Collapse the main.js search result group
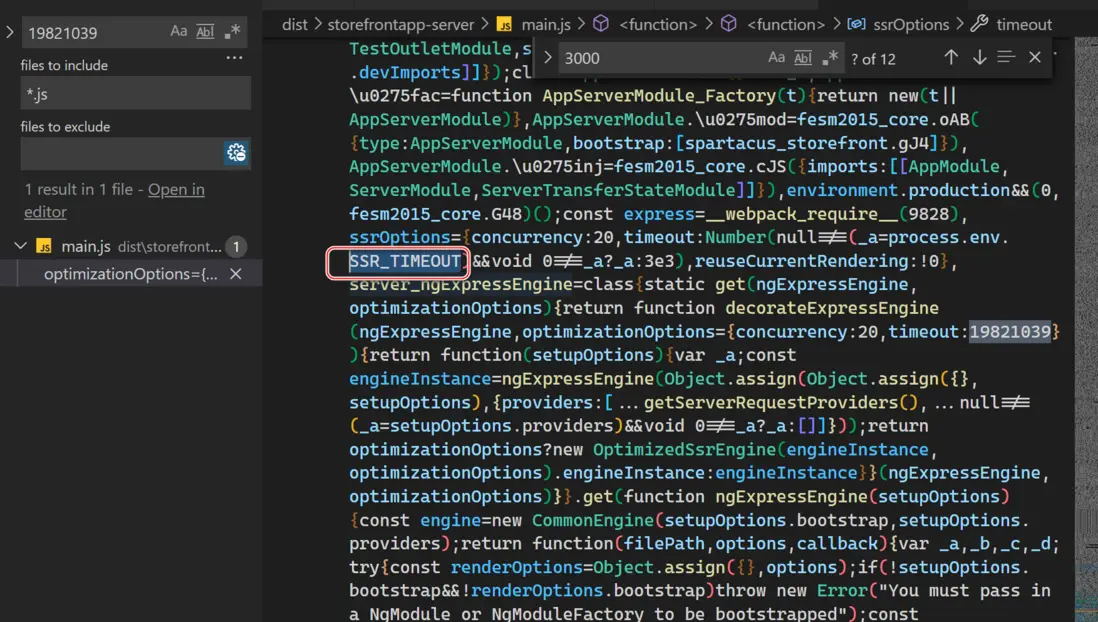Viewport: 1098px width, 622px height. (x=20, y=246)
